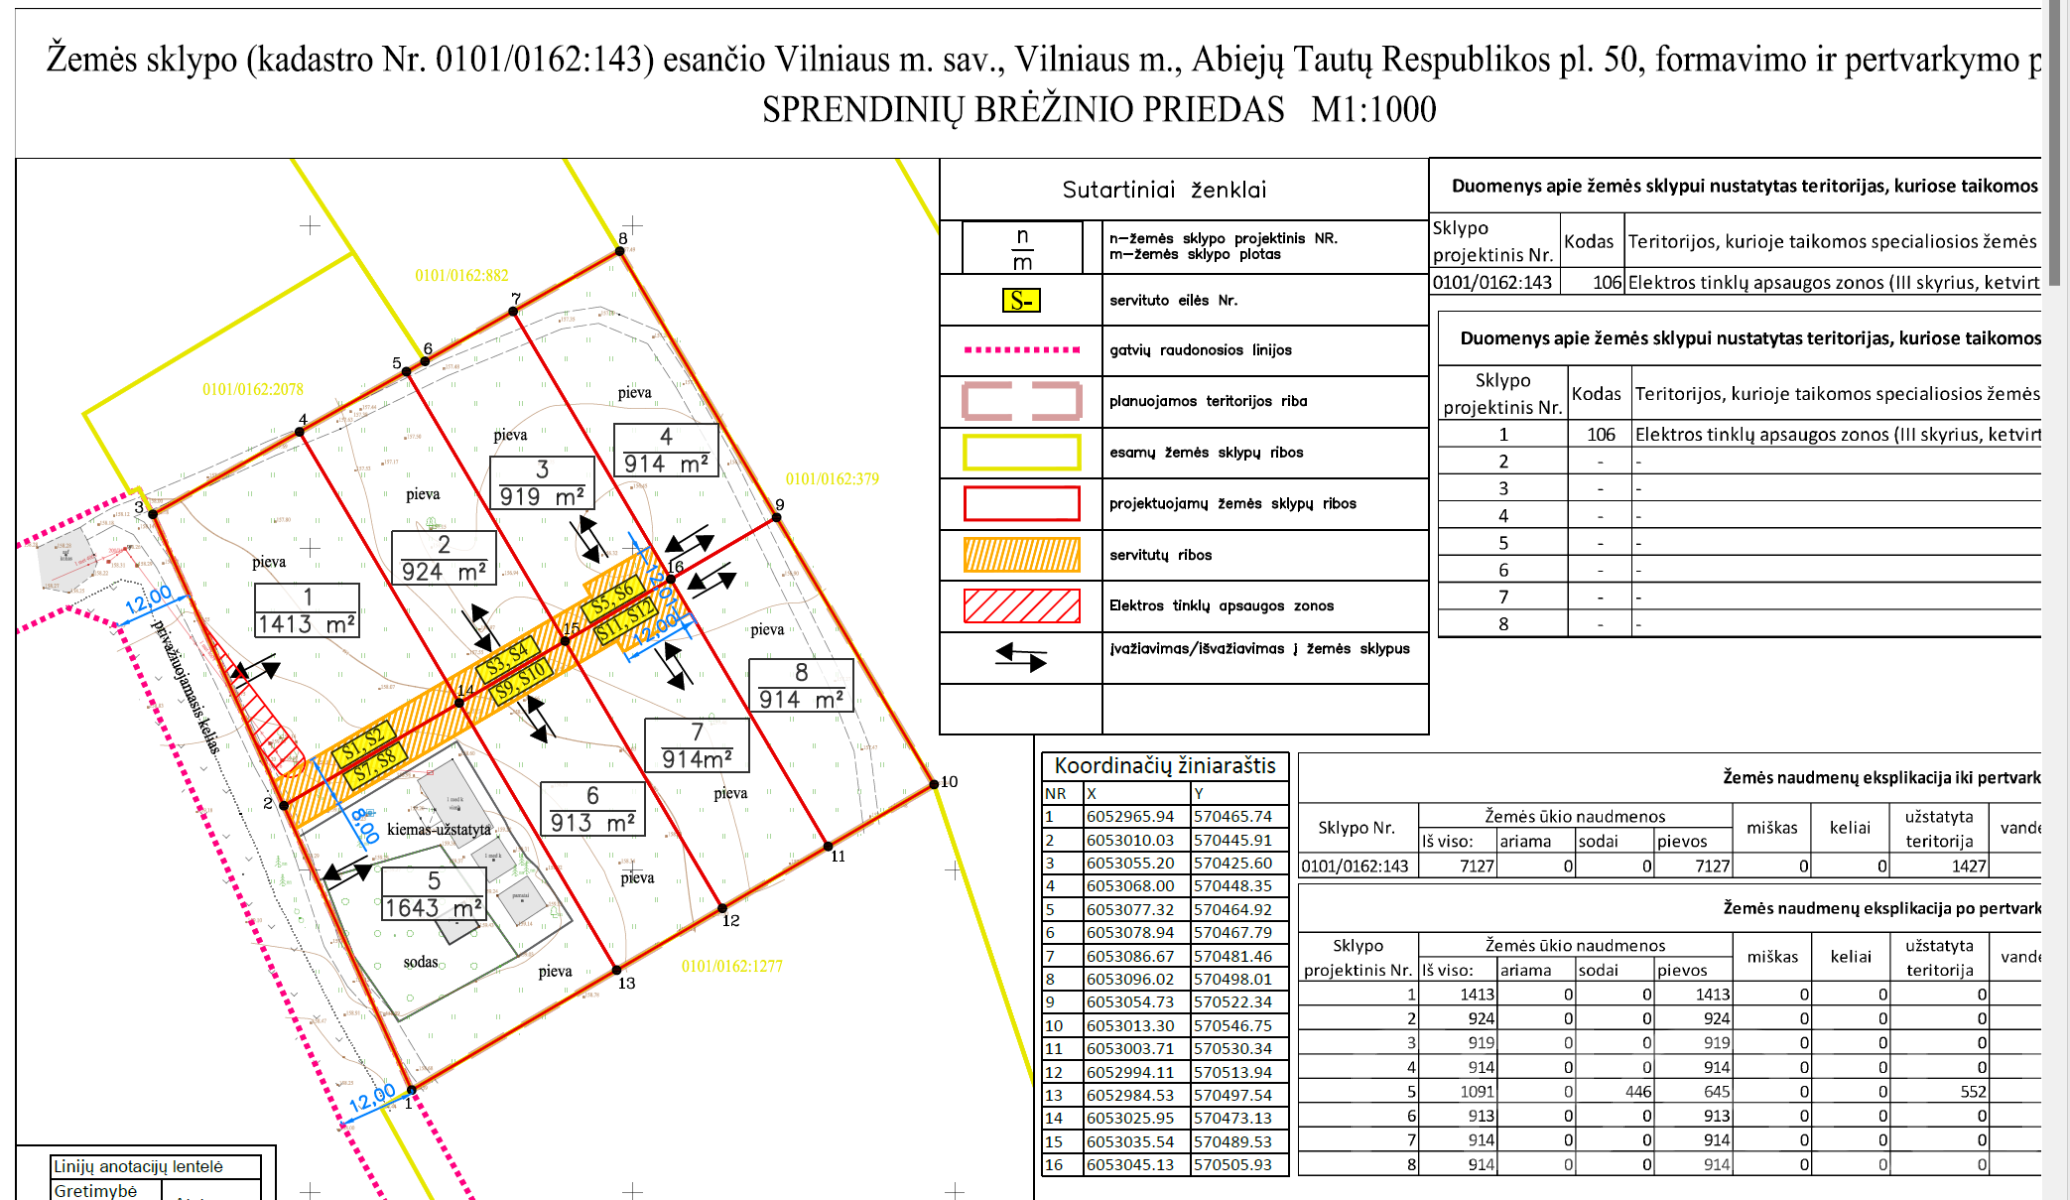Click the pink dotted street red lines legend sample
The height and width of the screenshot is (1200, 2070).
1021,350
